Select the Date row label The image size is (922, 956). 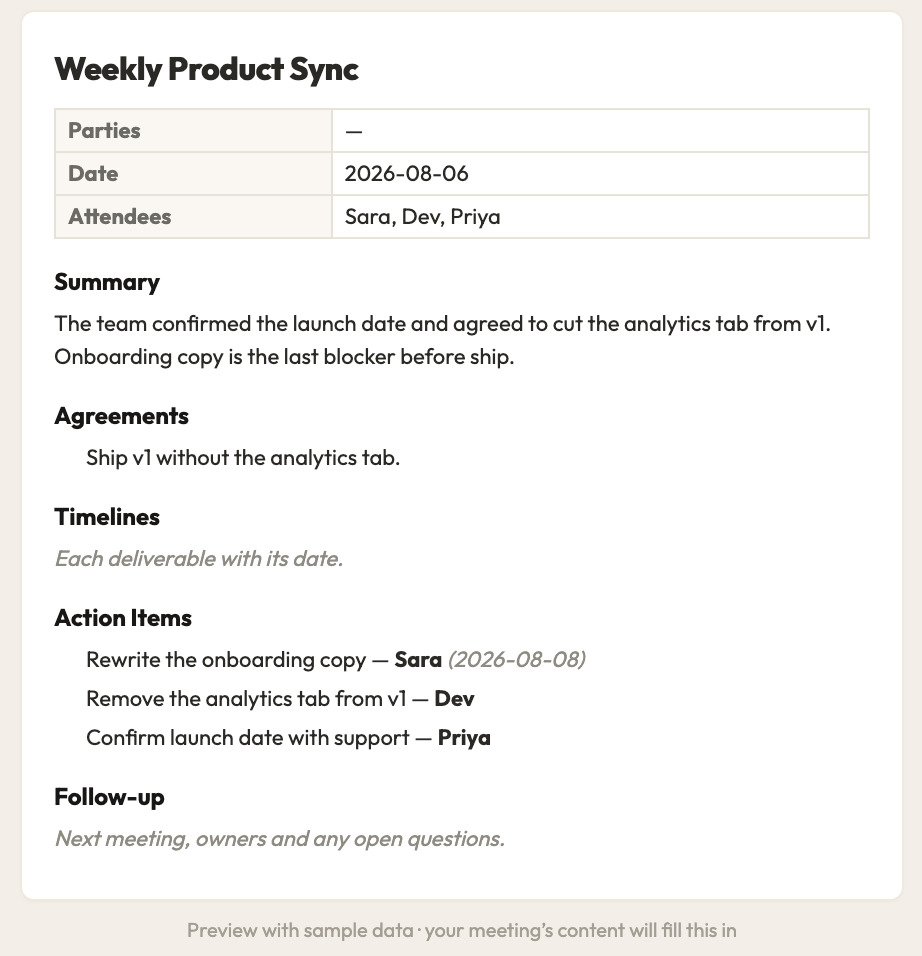[x=93, y=174]
